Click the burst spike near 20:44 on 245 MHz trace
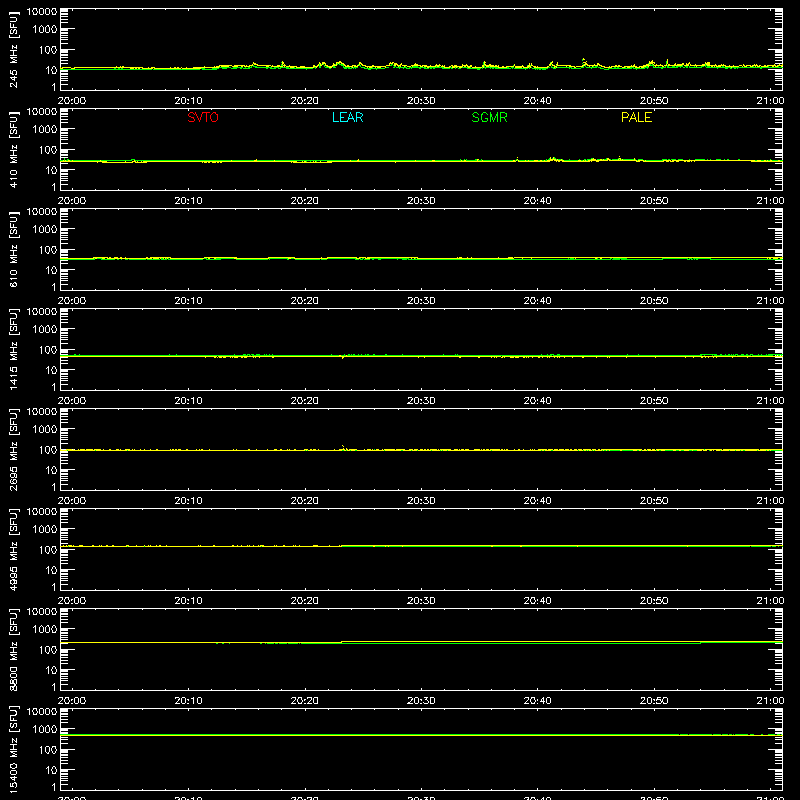 click(584, 61)
